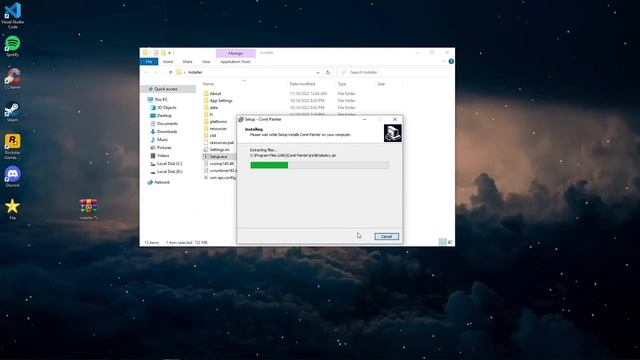Switch to large icons view in status bar

click(450, 242)
